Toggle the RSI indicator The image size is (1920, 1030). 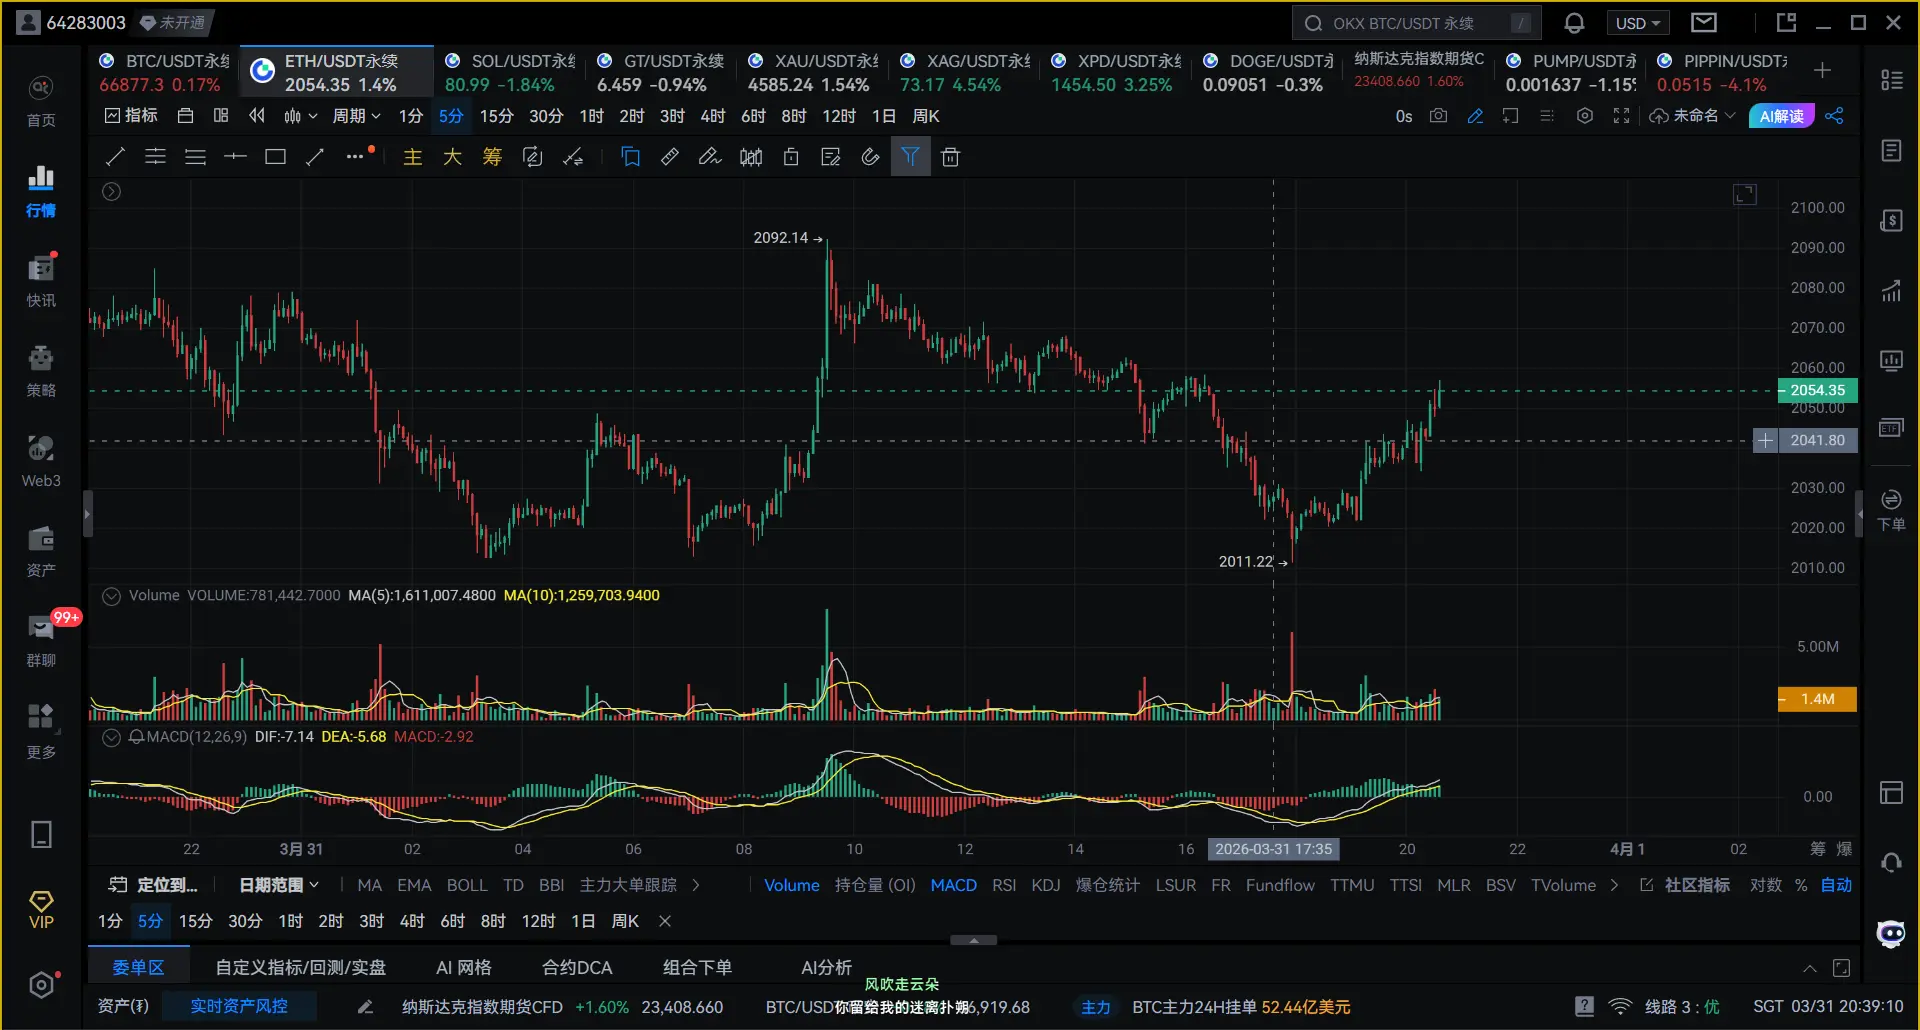pyautogui.click(x=1004, y=885)
